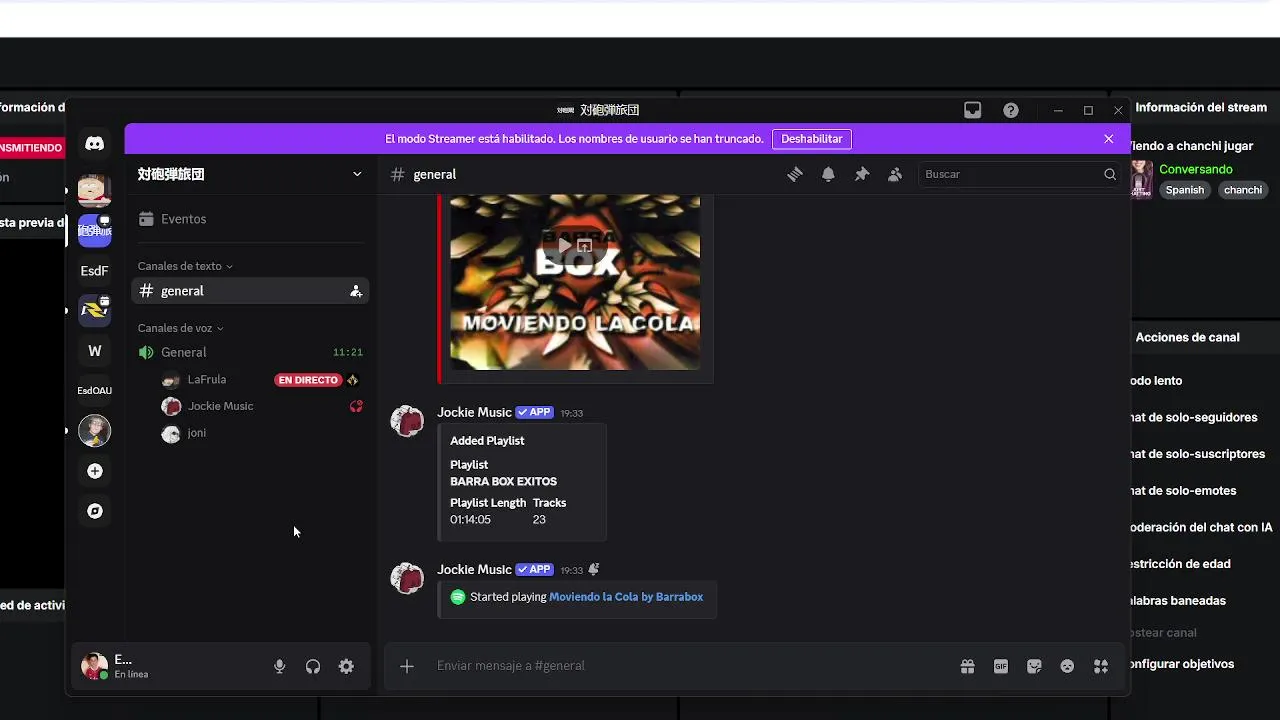
Task: Open the emoji picker
Action: point(1067,666)
